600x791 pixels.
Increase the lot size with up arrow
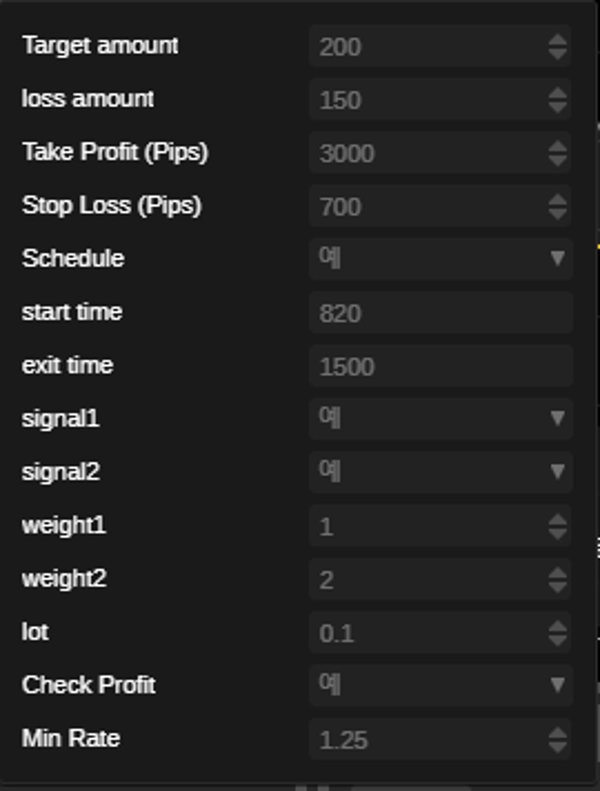pyautogui.click(x=557, y=627)
